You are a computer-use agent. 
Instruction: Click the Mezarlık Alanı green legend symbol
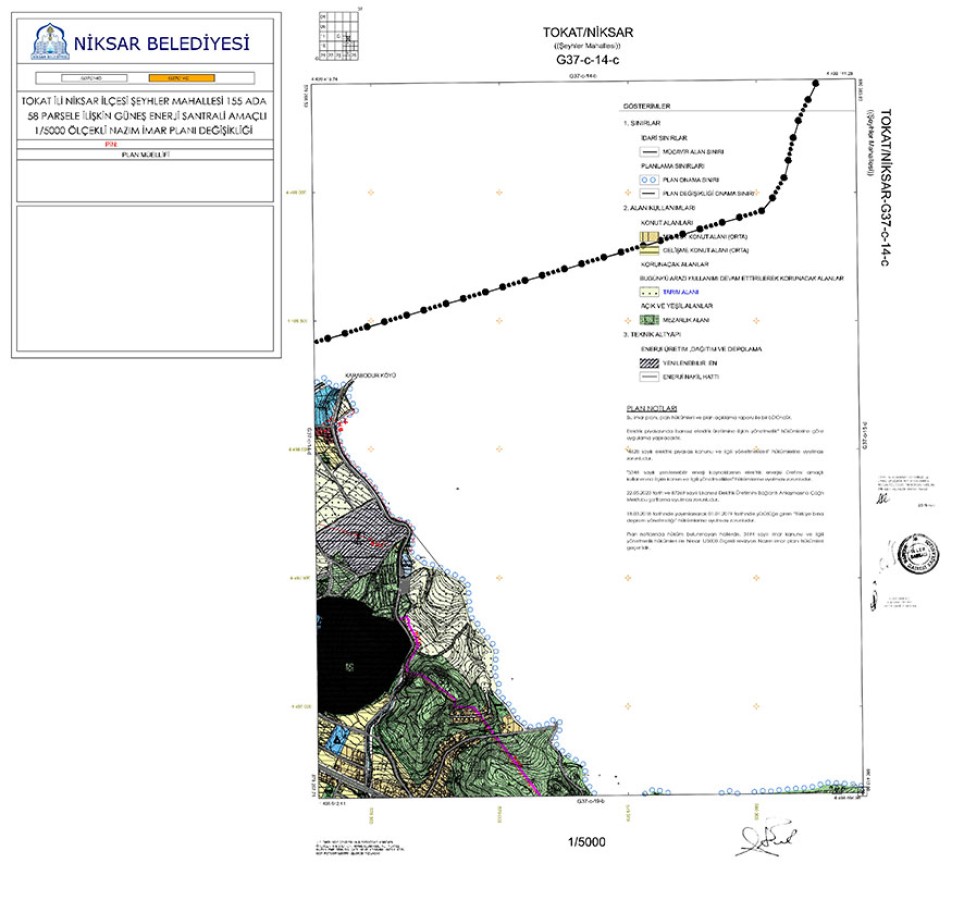647,318
